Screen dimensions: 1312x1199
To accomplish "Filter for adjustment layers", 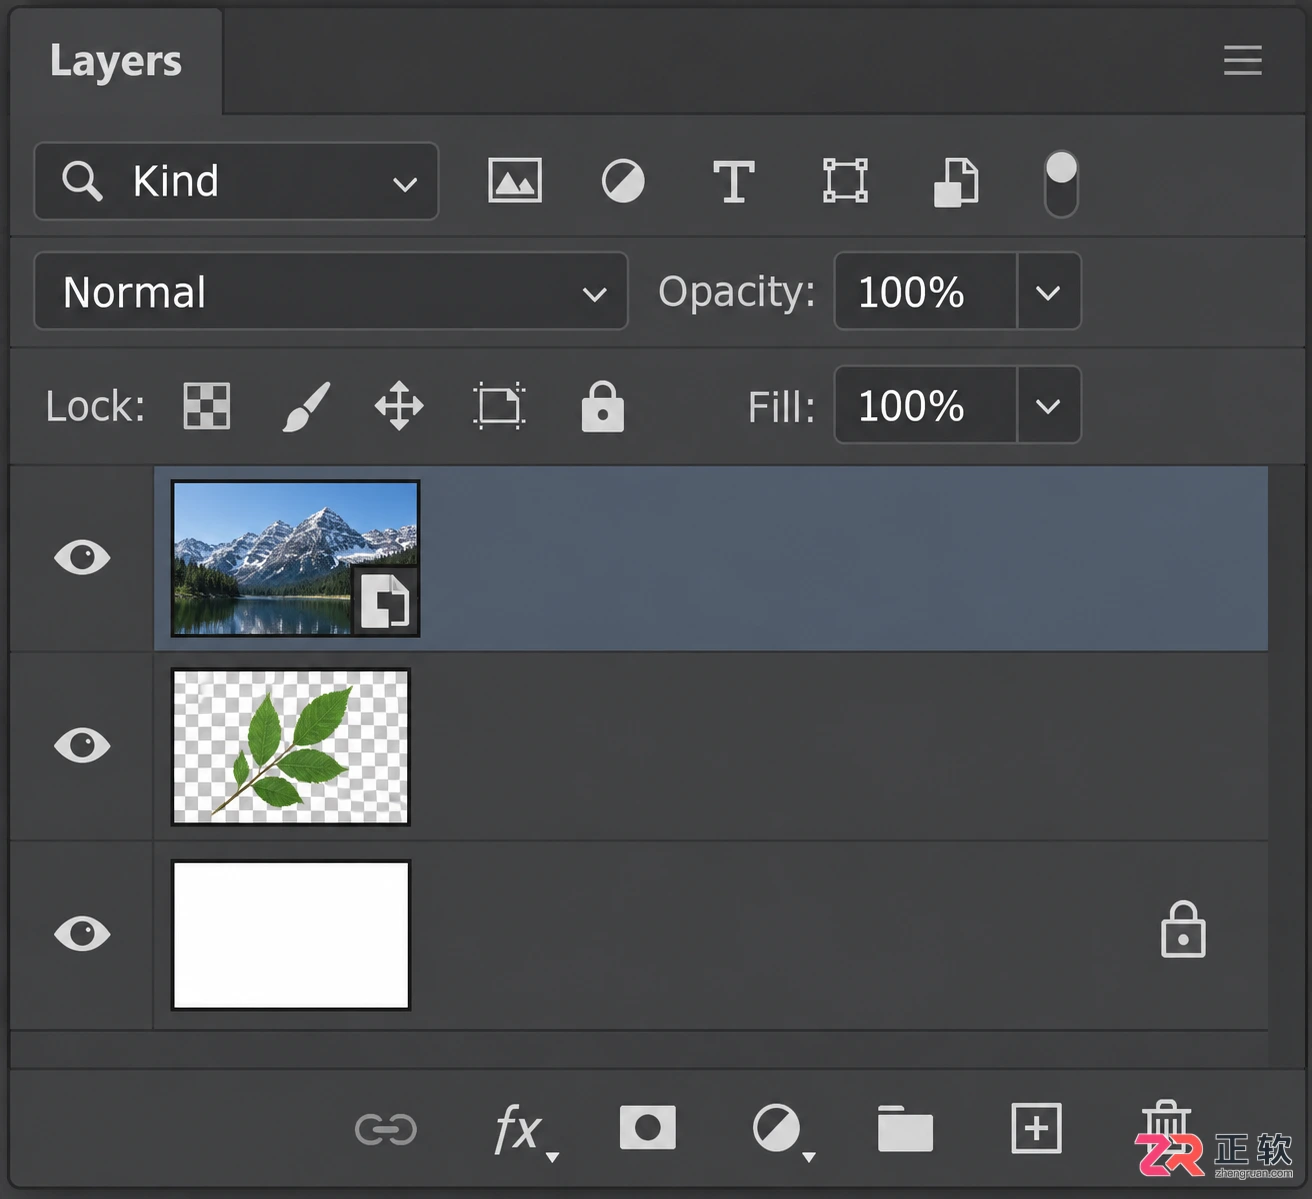I will pyautogui.click(x=623, y=182).
